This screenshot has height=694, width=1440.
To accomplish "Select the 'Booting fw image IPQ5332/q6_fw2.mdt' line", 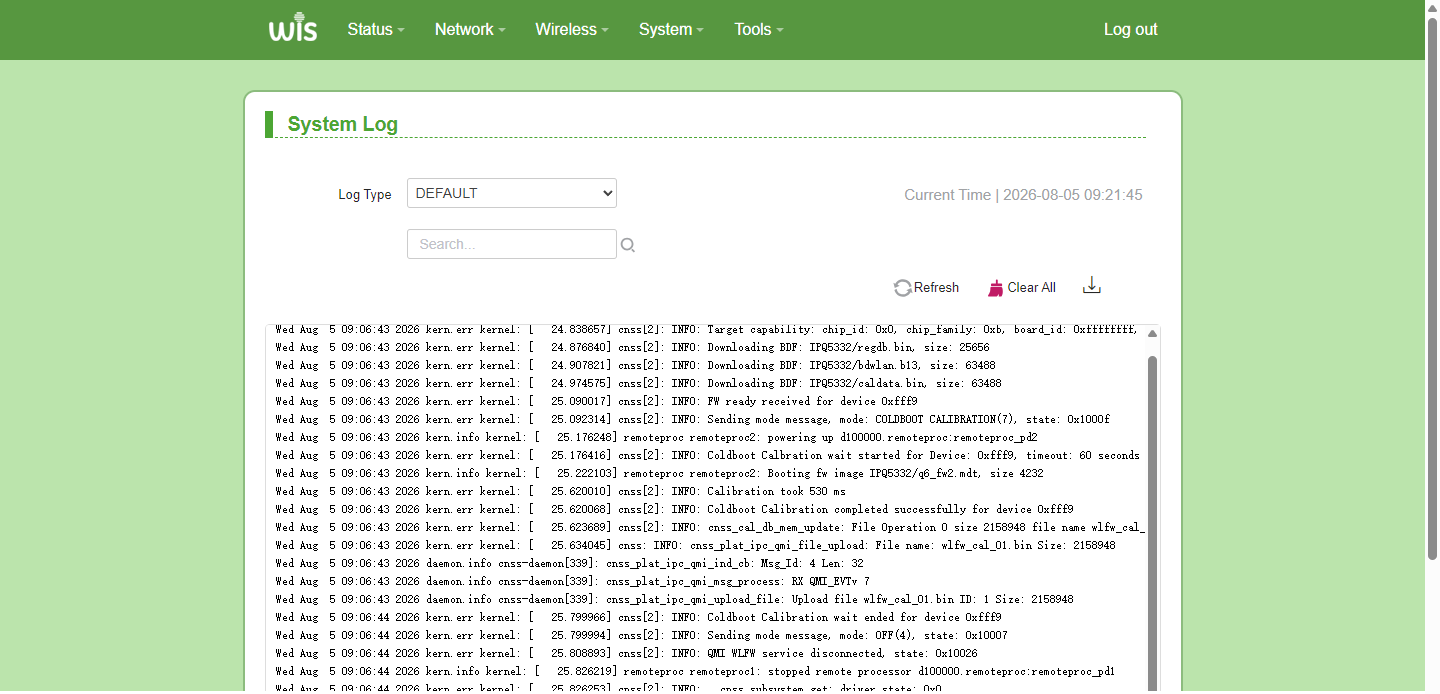I will (x=659, y=473).
